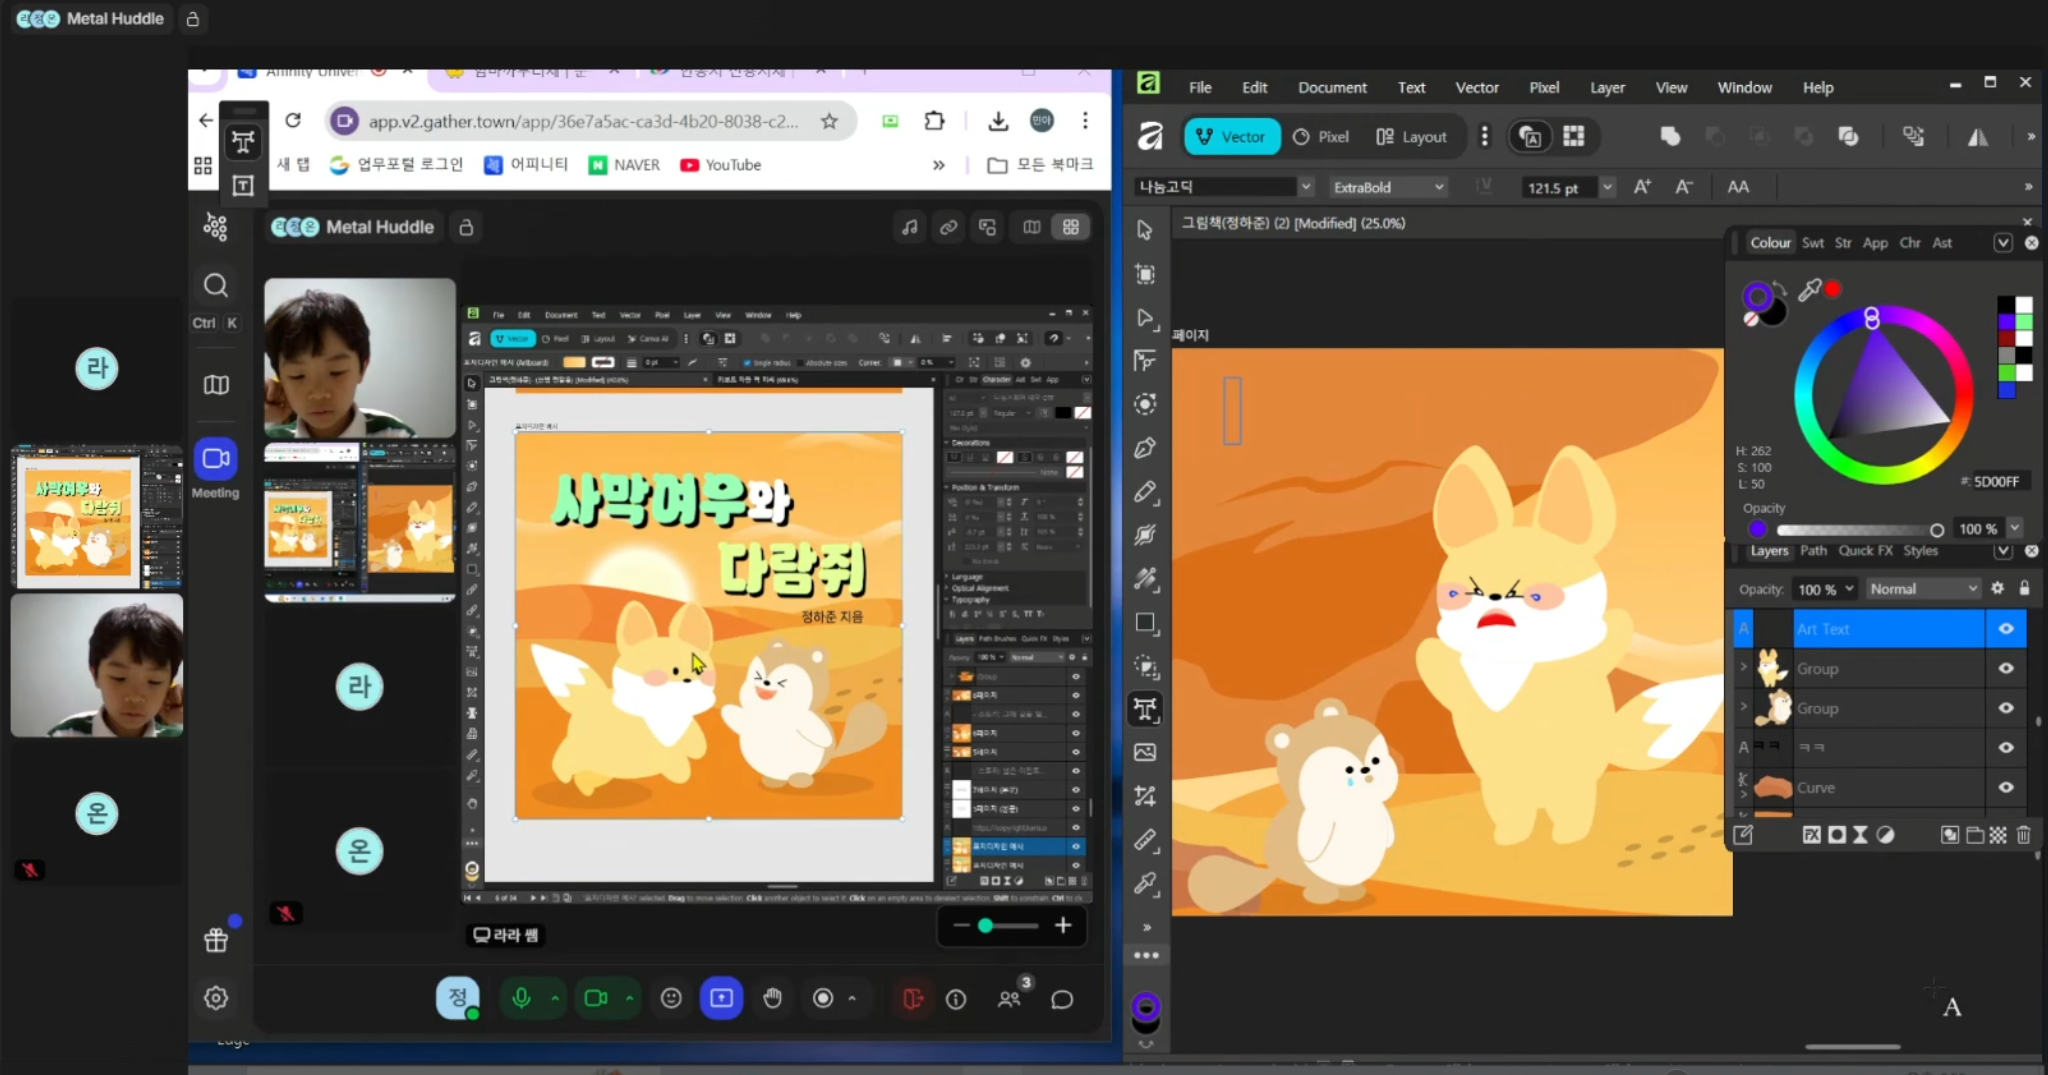Image resolution: width=2048 pixels, height=1075 pixels.
Task: Select the Artistic Text tool
Action: pos(1146,709)
